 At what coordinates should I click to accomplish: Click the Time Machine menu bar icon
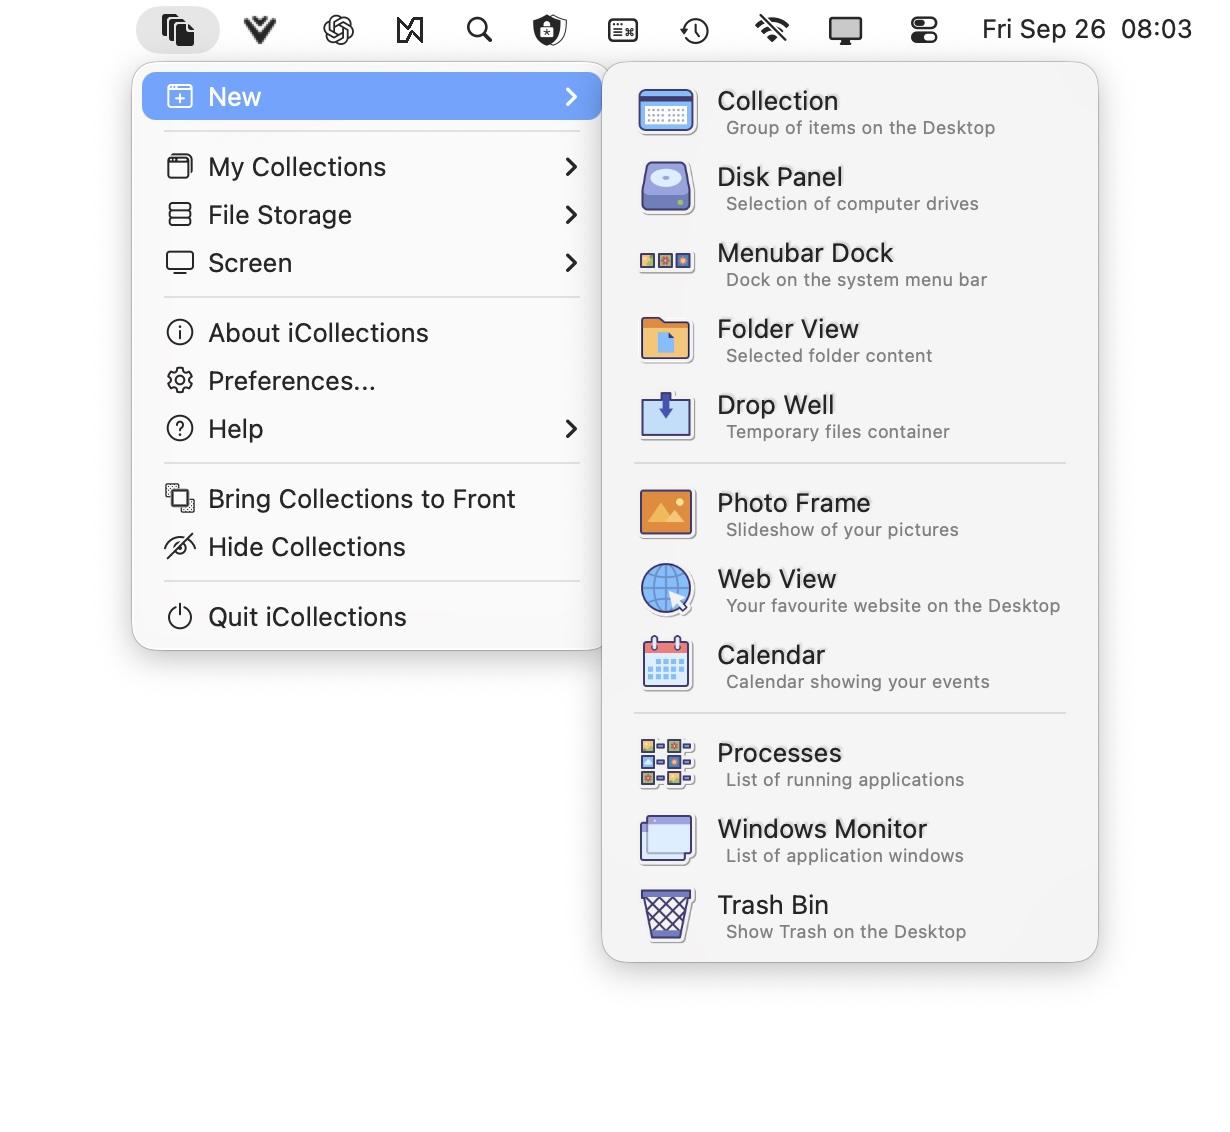(x=694, y=29)
